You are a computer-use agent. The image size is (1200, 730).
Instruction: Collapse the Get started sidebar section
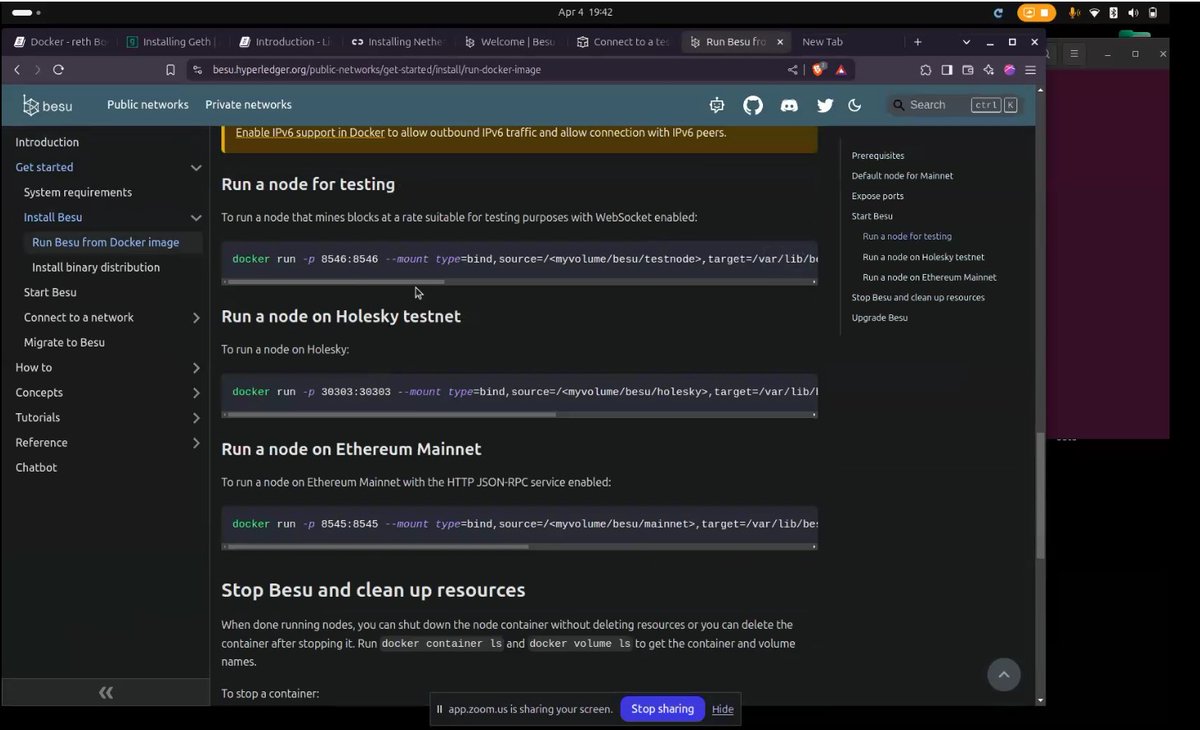(196, 168)
